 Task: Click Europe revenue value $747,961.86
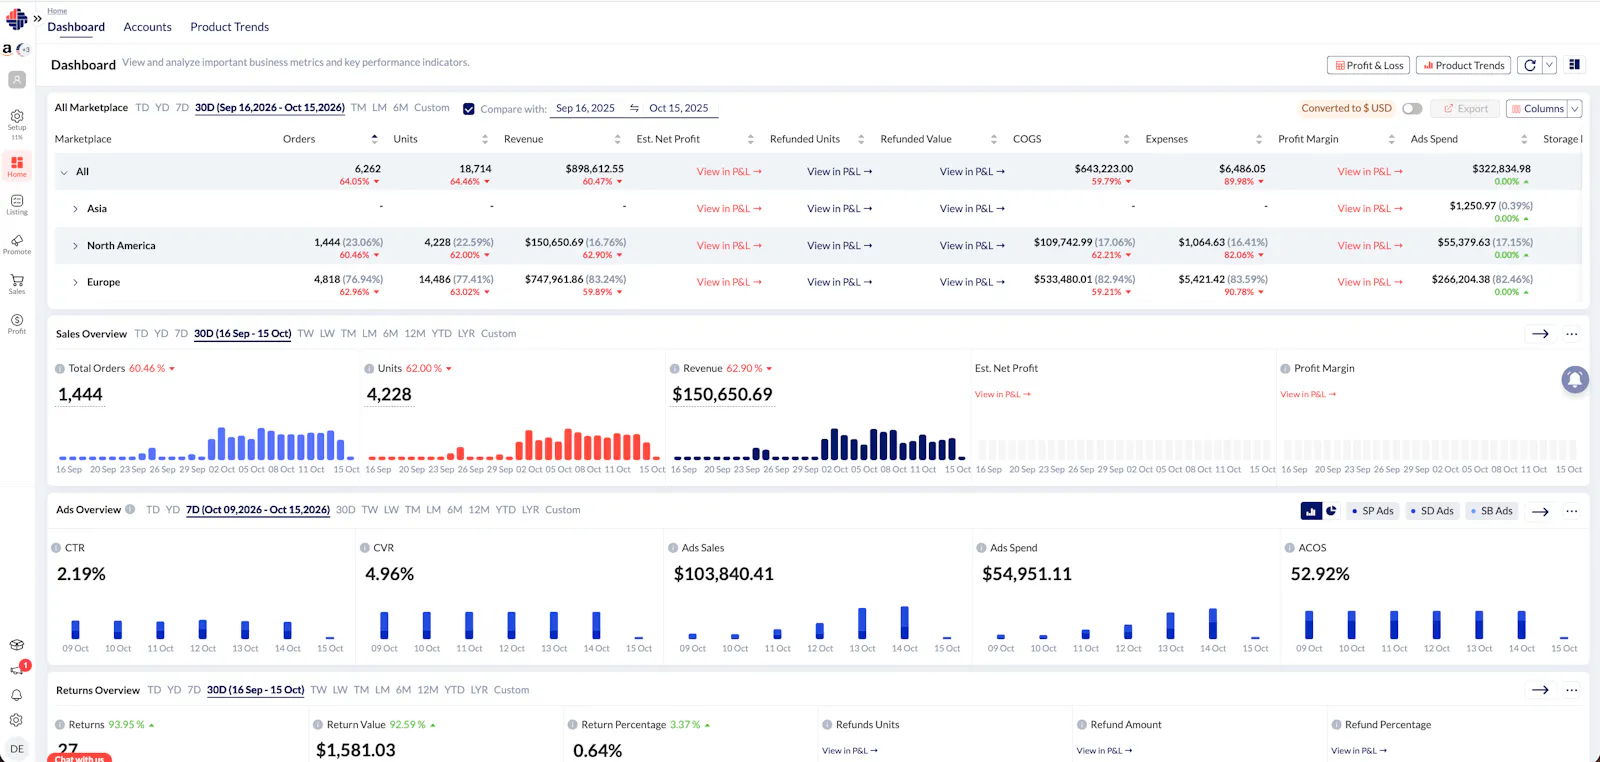click(x=554, y=280)
